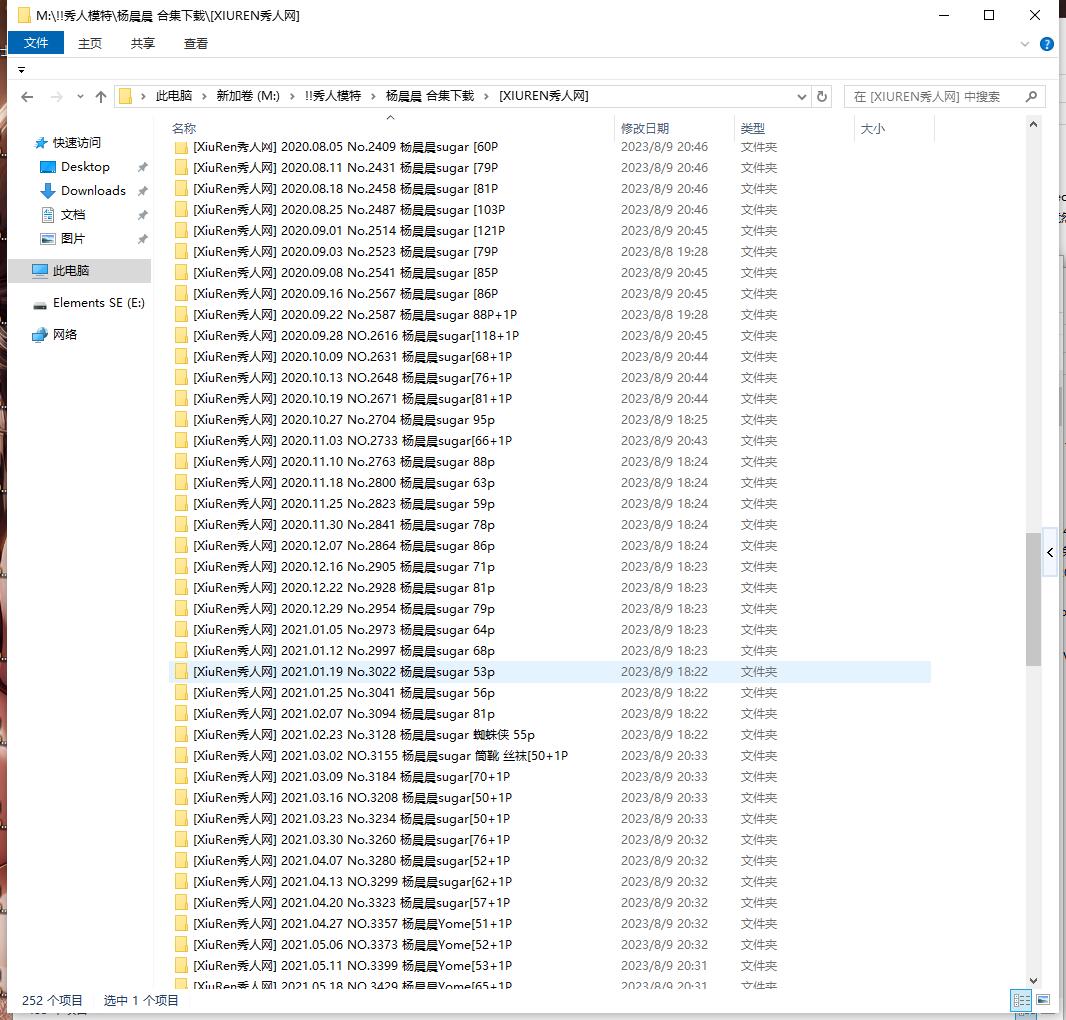Open Help with the question mark icon

pos(1047,44)
